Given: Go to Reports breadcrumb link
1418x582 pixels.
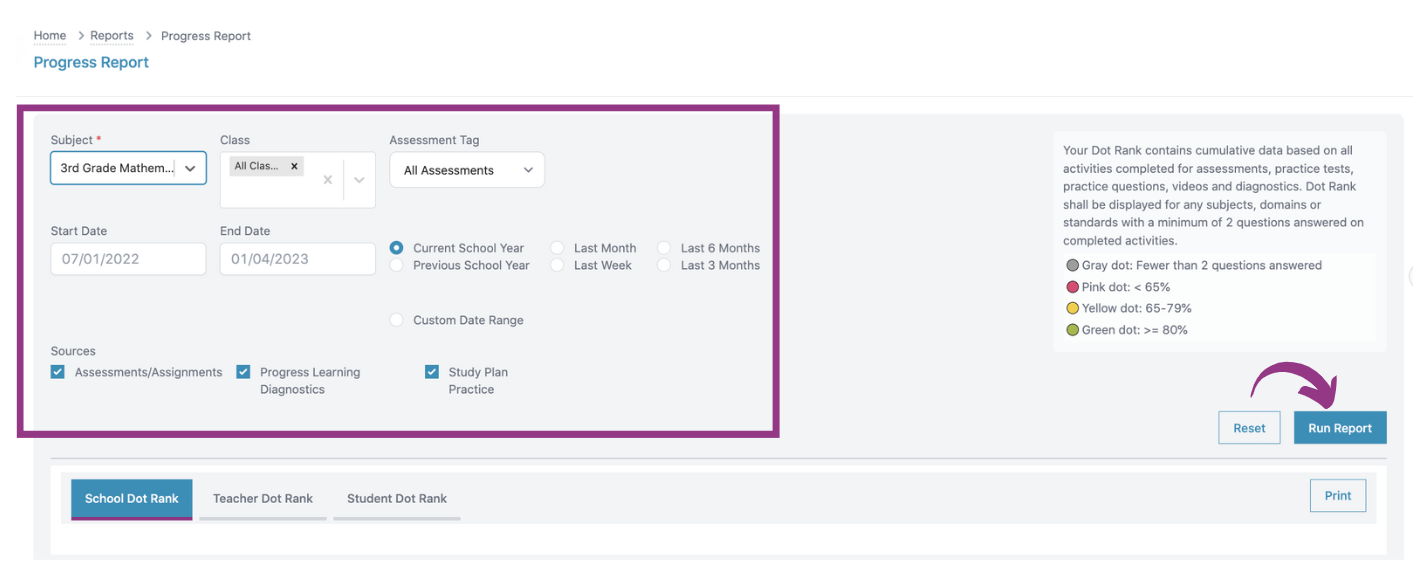Looking at the screenshot, I should pyautogui.click(x=112, y=36).
